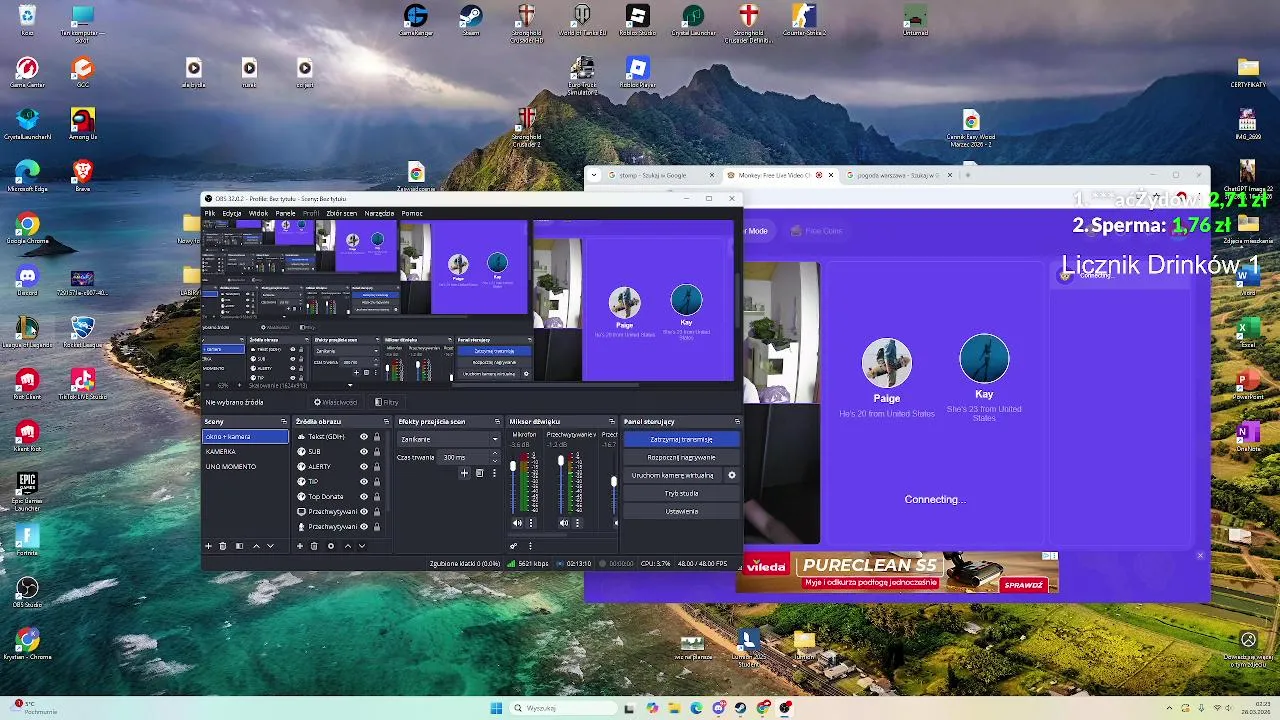Move scene down with arrow icon
This screenshot has width=1280, height=720.
[270, 546]
